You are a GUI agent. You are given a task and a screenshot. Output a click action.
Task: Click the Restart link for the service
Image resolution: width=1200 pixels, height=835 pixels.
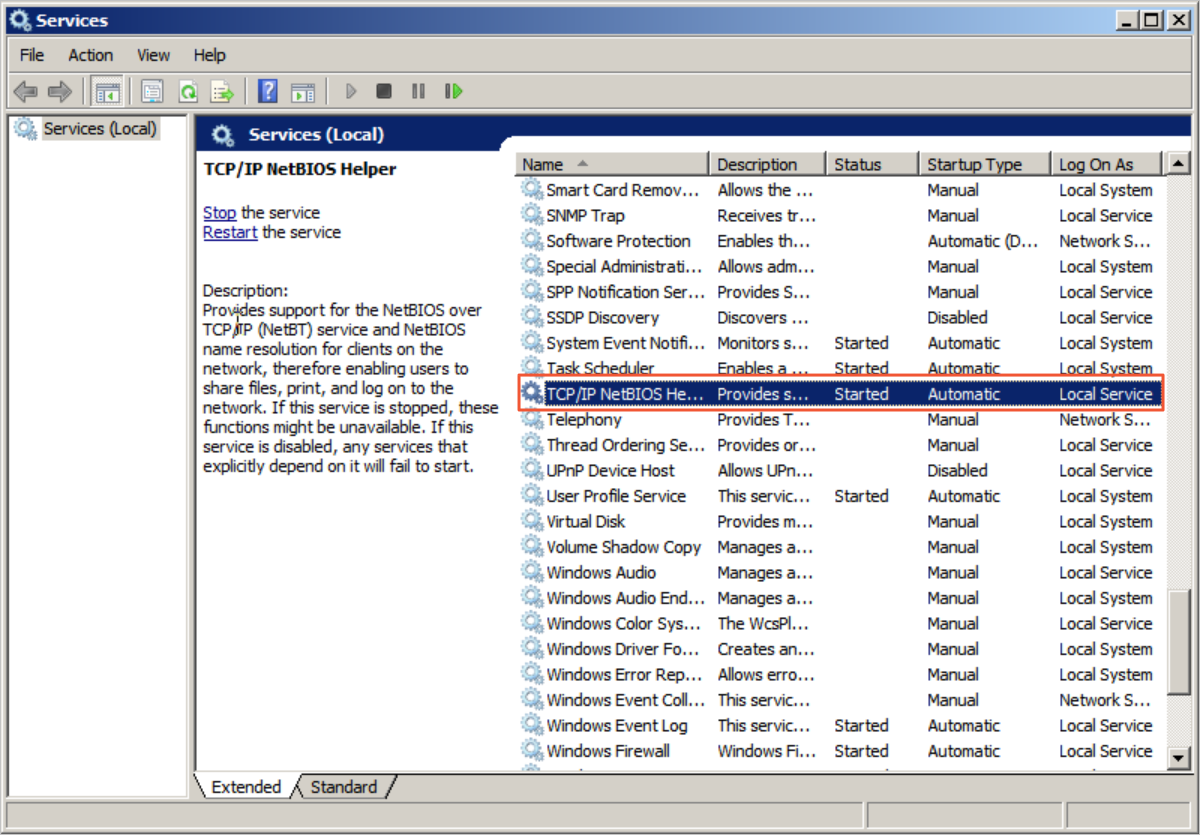click(229, 232)
